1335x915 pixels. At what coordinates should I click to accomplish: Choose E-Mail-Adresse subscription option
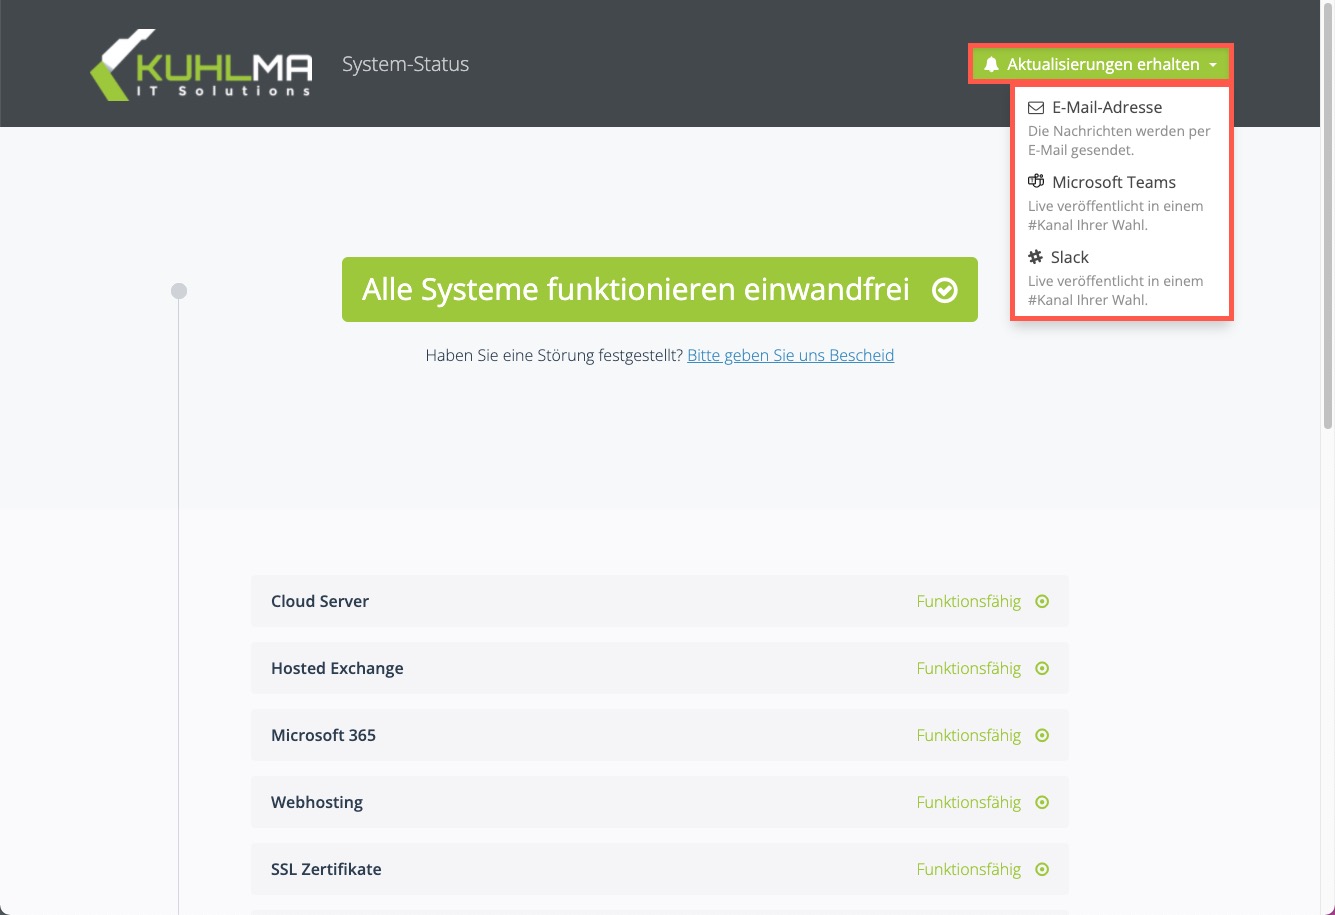[1121, 128]
